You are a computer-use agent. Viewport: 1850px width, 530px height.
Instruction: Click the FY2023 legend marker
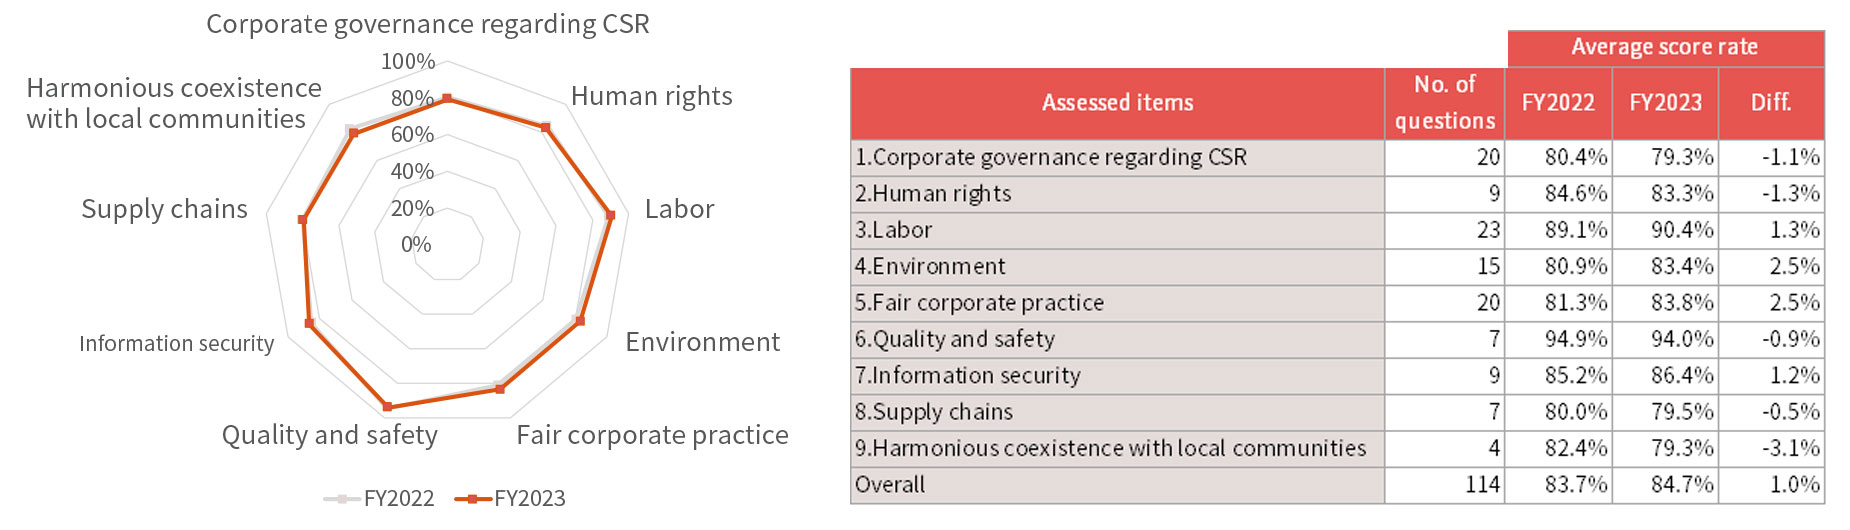pos(473,498)
